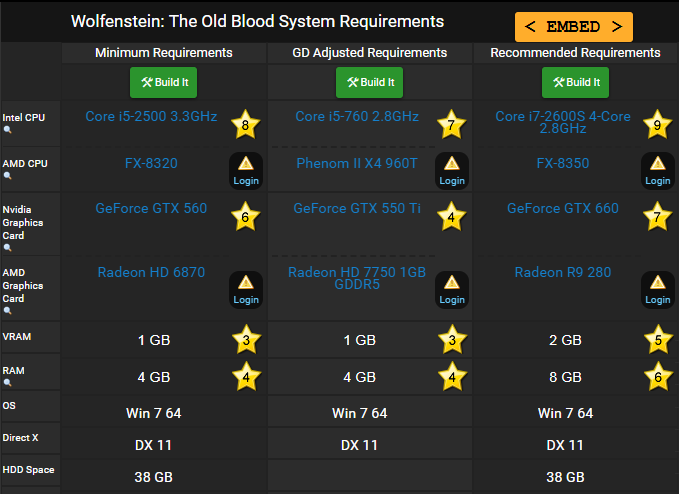Screen dimensions: 679x494
Task: Click the star rating 4 beside GeForce GTX 550 Ti
Action: (x=452, y=216)
